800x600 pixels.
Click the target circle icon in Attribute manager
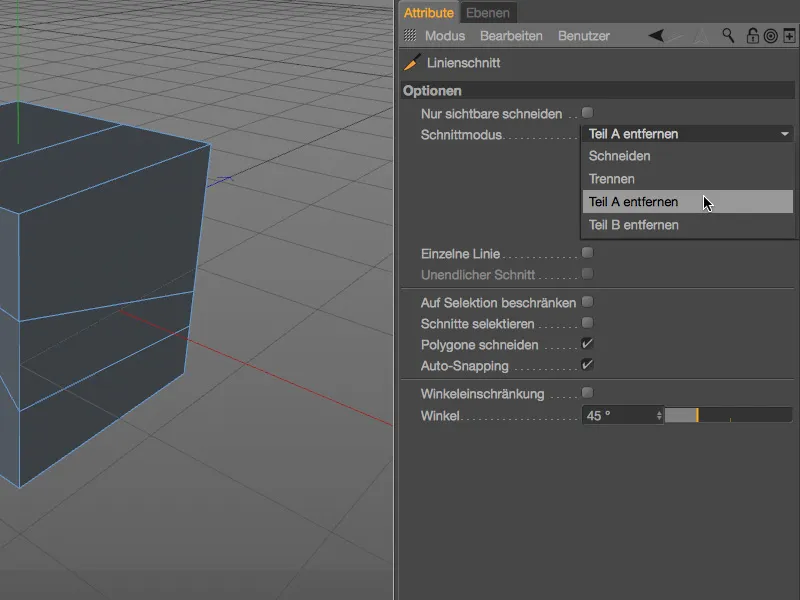tap(771, 36)
